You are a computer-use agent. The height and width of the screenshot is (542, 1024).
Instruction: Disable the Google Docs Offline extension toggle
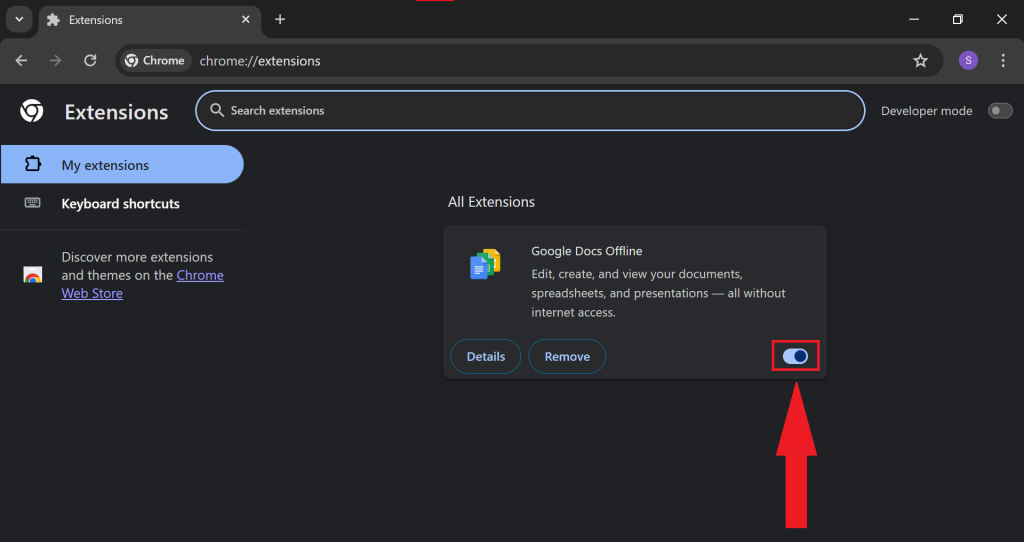tap(795, 356)
